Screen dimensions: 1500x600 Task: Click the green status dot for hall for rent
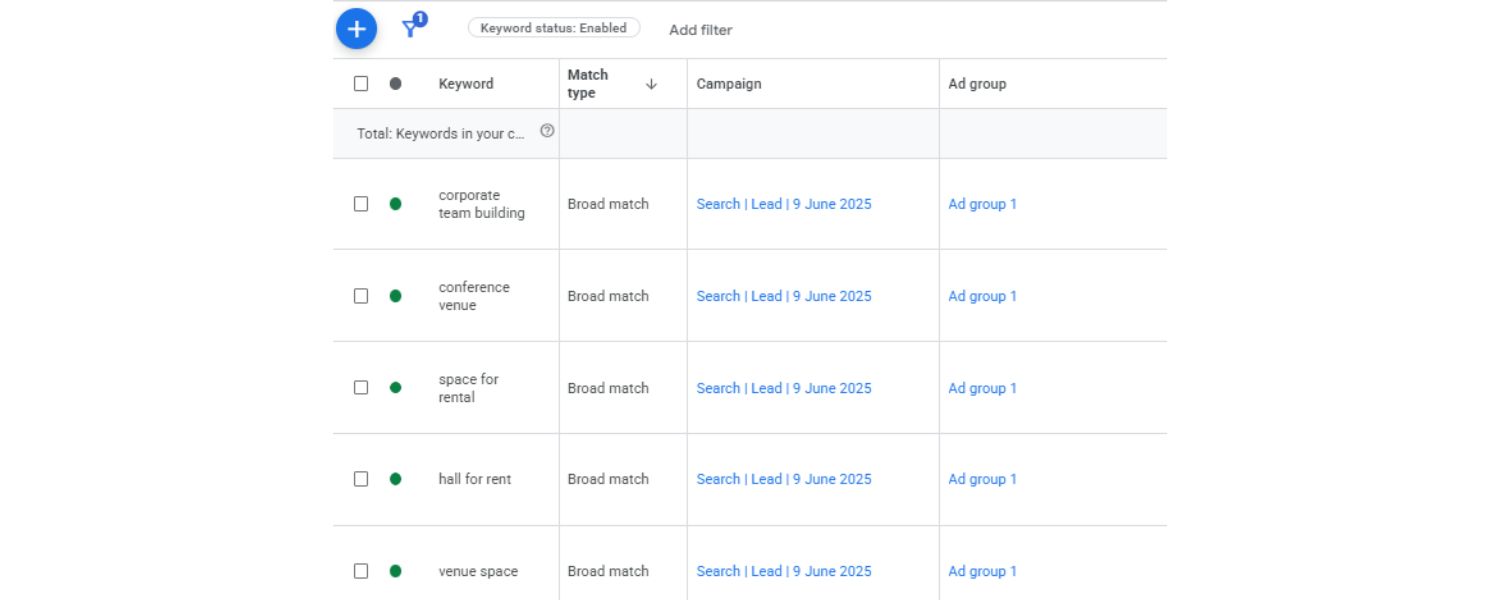(395, 479)
